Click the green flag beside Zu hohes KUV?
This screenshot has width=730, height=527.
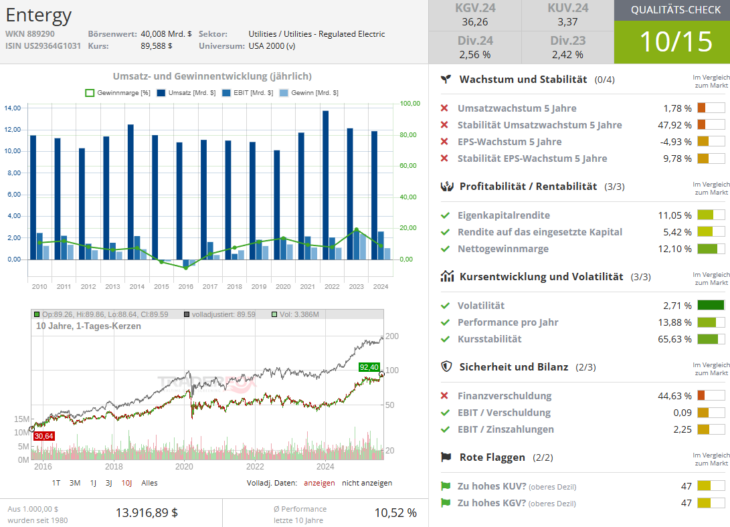point(446,486)
